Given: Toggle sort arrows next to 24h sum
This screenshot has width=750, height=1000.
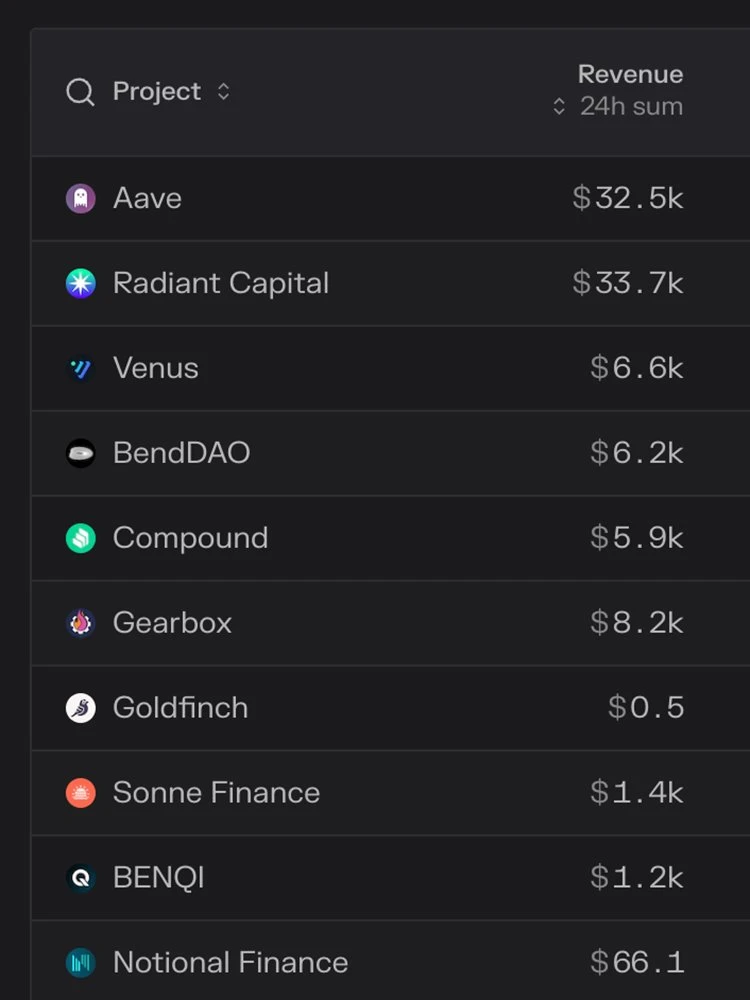Looking at the screenshot, I should tap(559, 106).
